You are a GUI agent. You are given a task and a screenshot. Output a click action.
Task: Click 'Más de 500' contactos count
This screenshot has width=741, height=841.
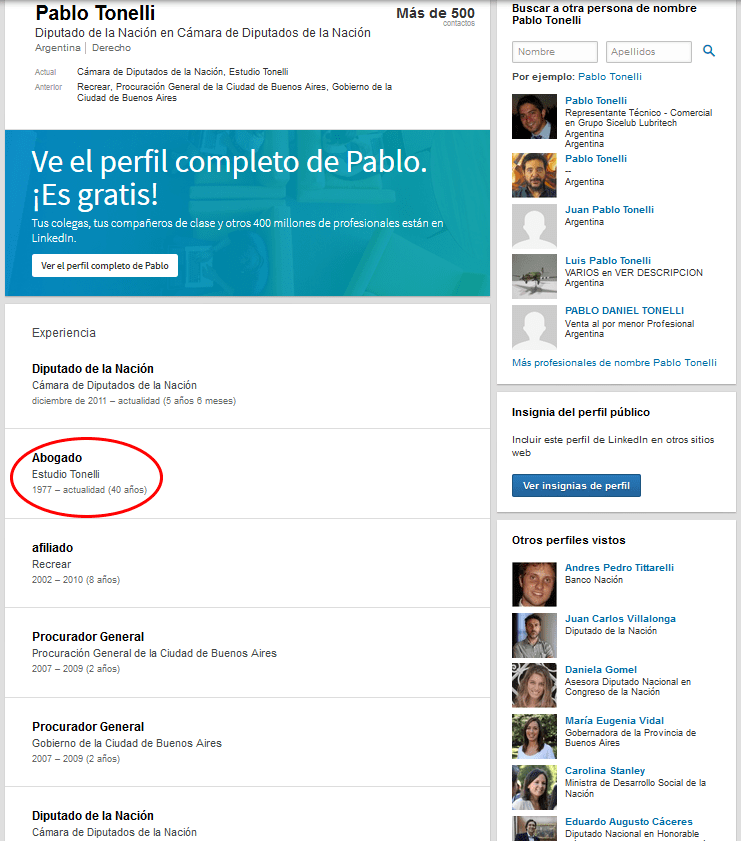click(435, 14)
